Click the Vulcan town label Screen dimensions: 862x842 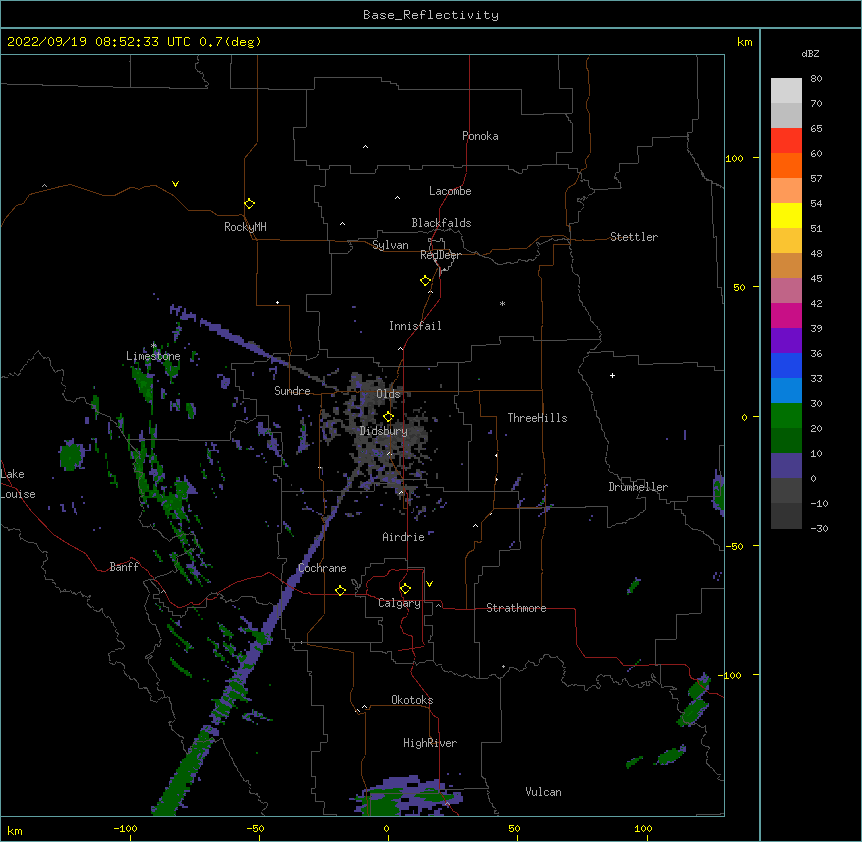543,792
